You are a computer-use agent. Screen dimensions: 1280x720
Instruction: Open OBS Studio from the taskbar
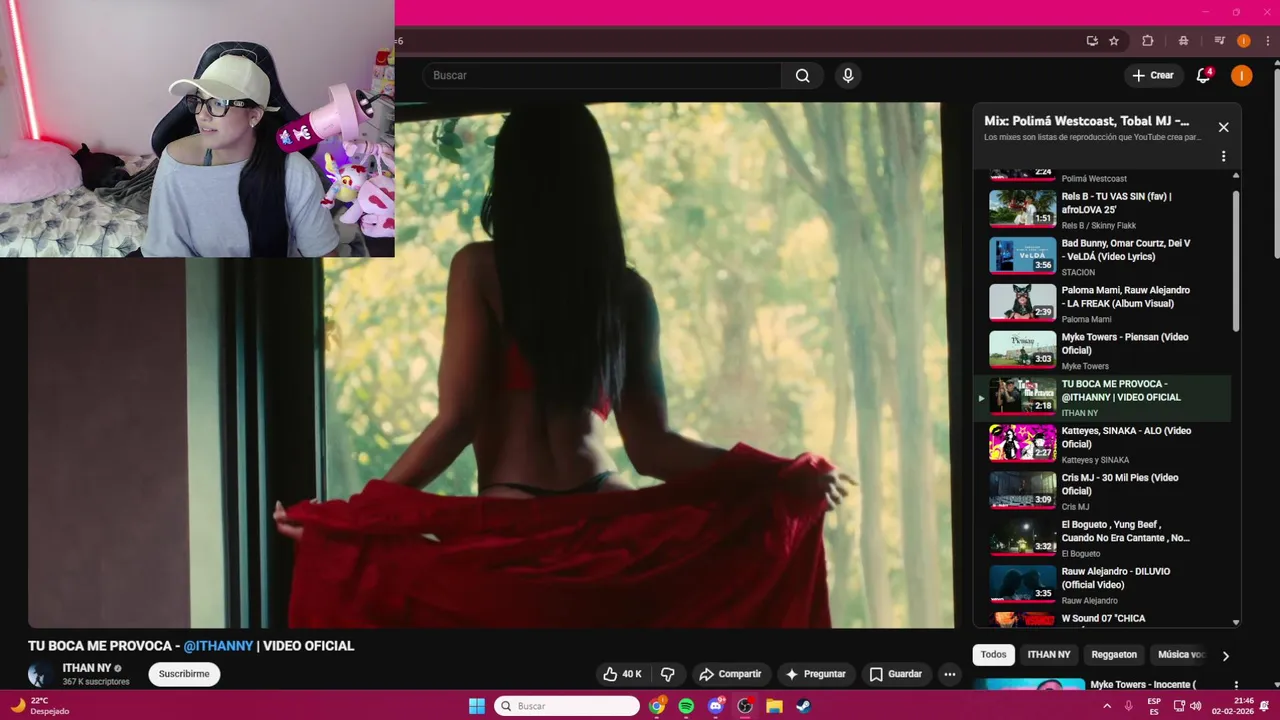click(x=745, y=706)
